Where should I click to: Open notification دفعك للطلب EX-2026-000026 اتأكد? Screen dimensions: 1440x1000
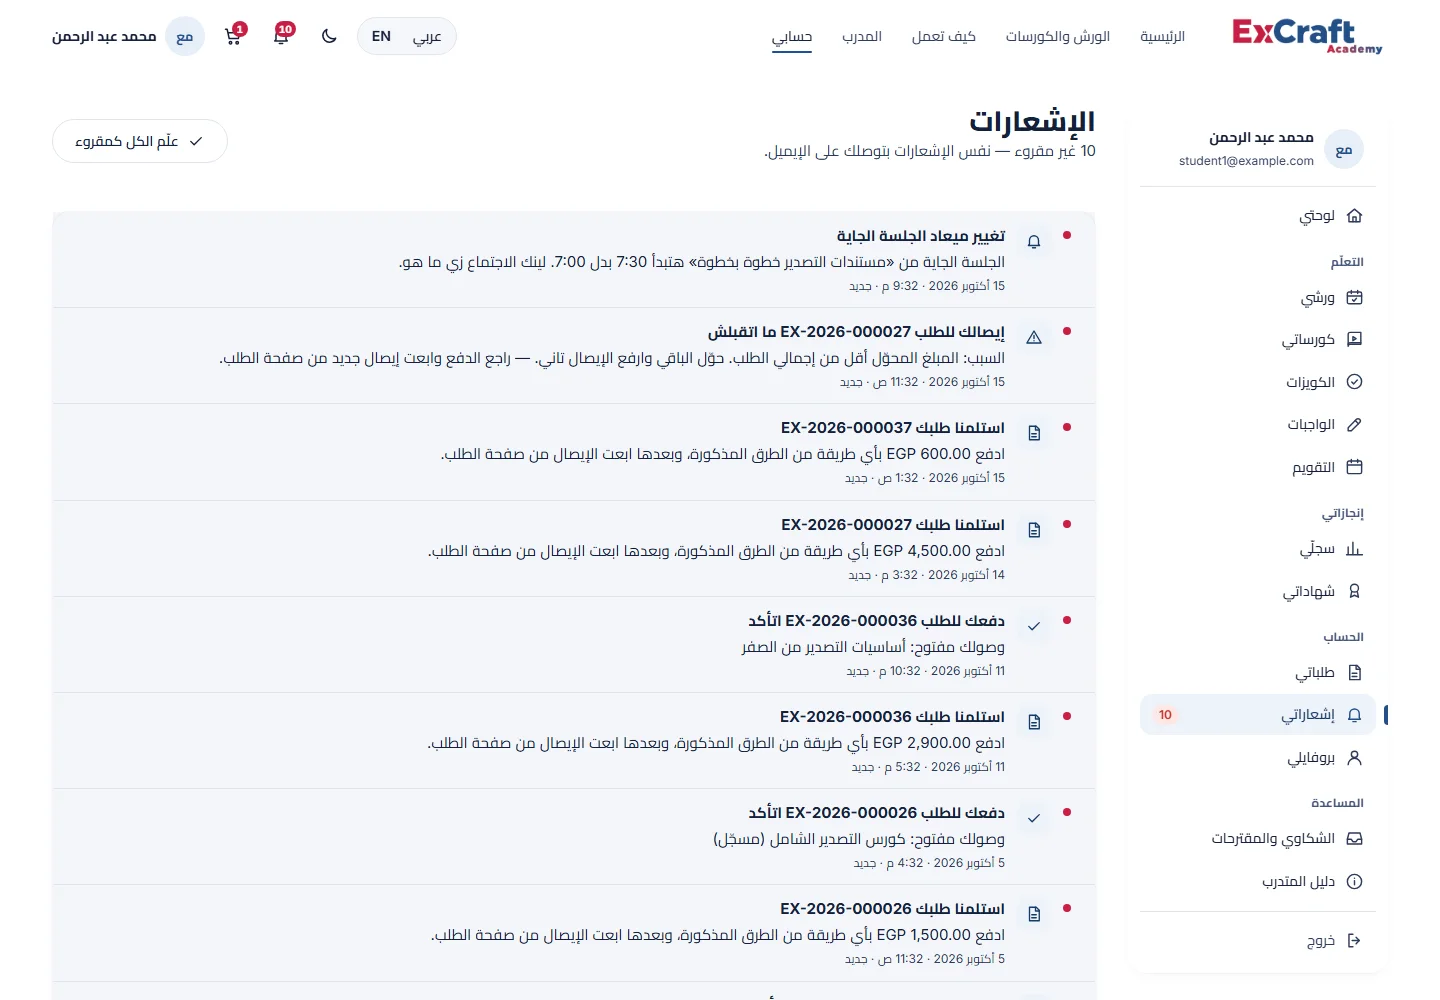(574, 837)
